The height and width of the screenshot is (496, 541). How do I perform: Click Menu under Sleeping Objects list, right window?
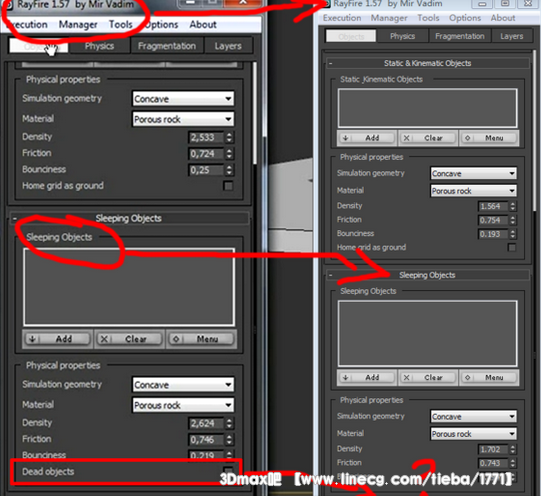(x=489, y=378)
